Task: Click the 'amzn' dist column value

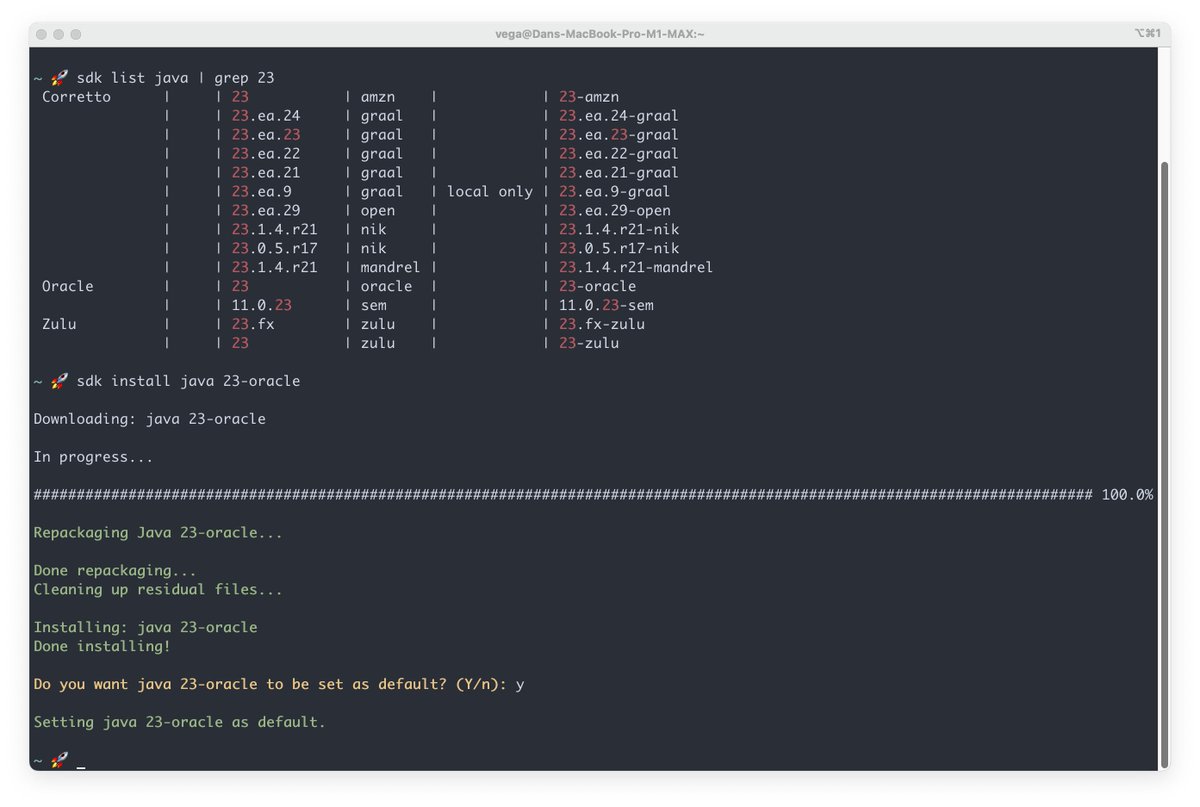Action: coord(378,97)
